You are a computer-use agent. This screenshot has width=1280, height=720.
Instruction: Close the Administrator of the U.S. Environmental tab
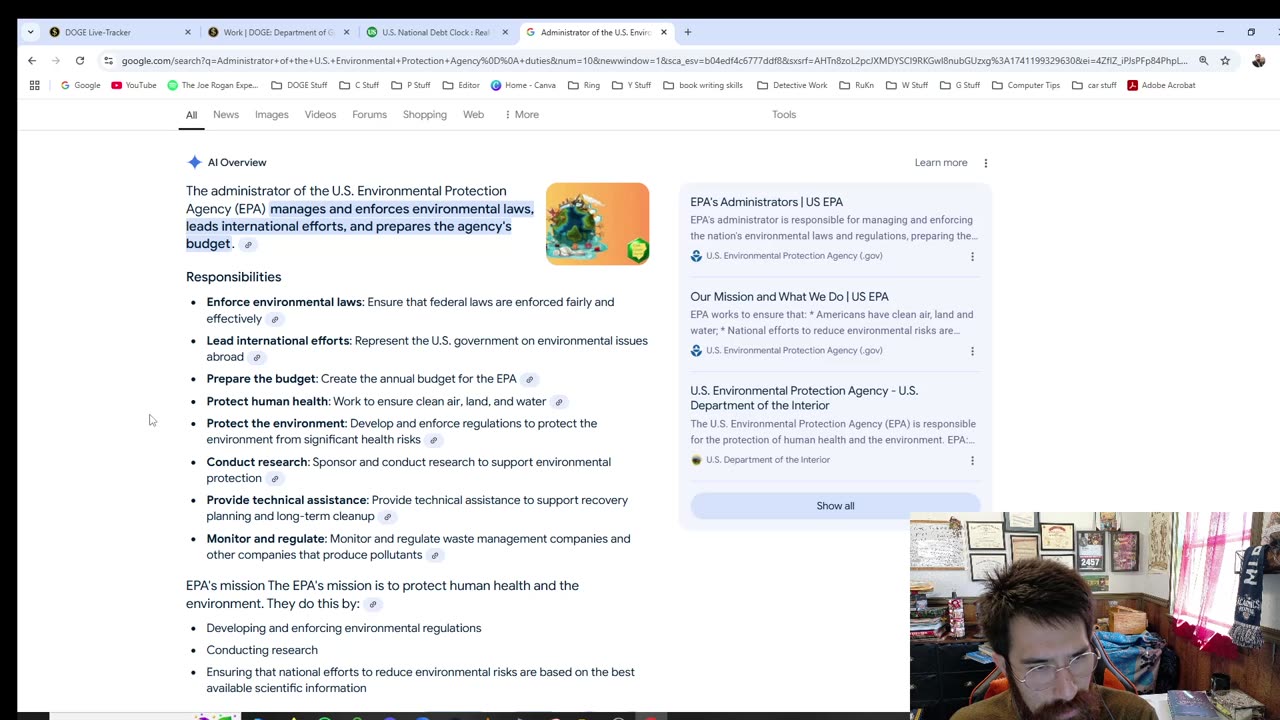pyautogui.click(x=663, y=32)
